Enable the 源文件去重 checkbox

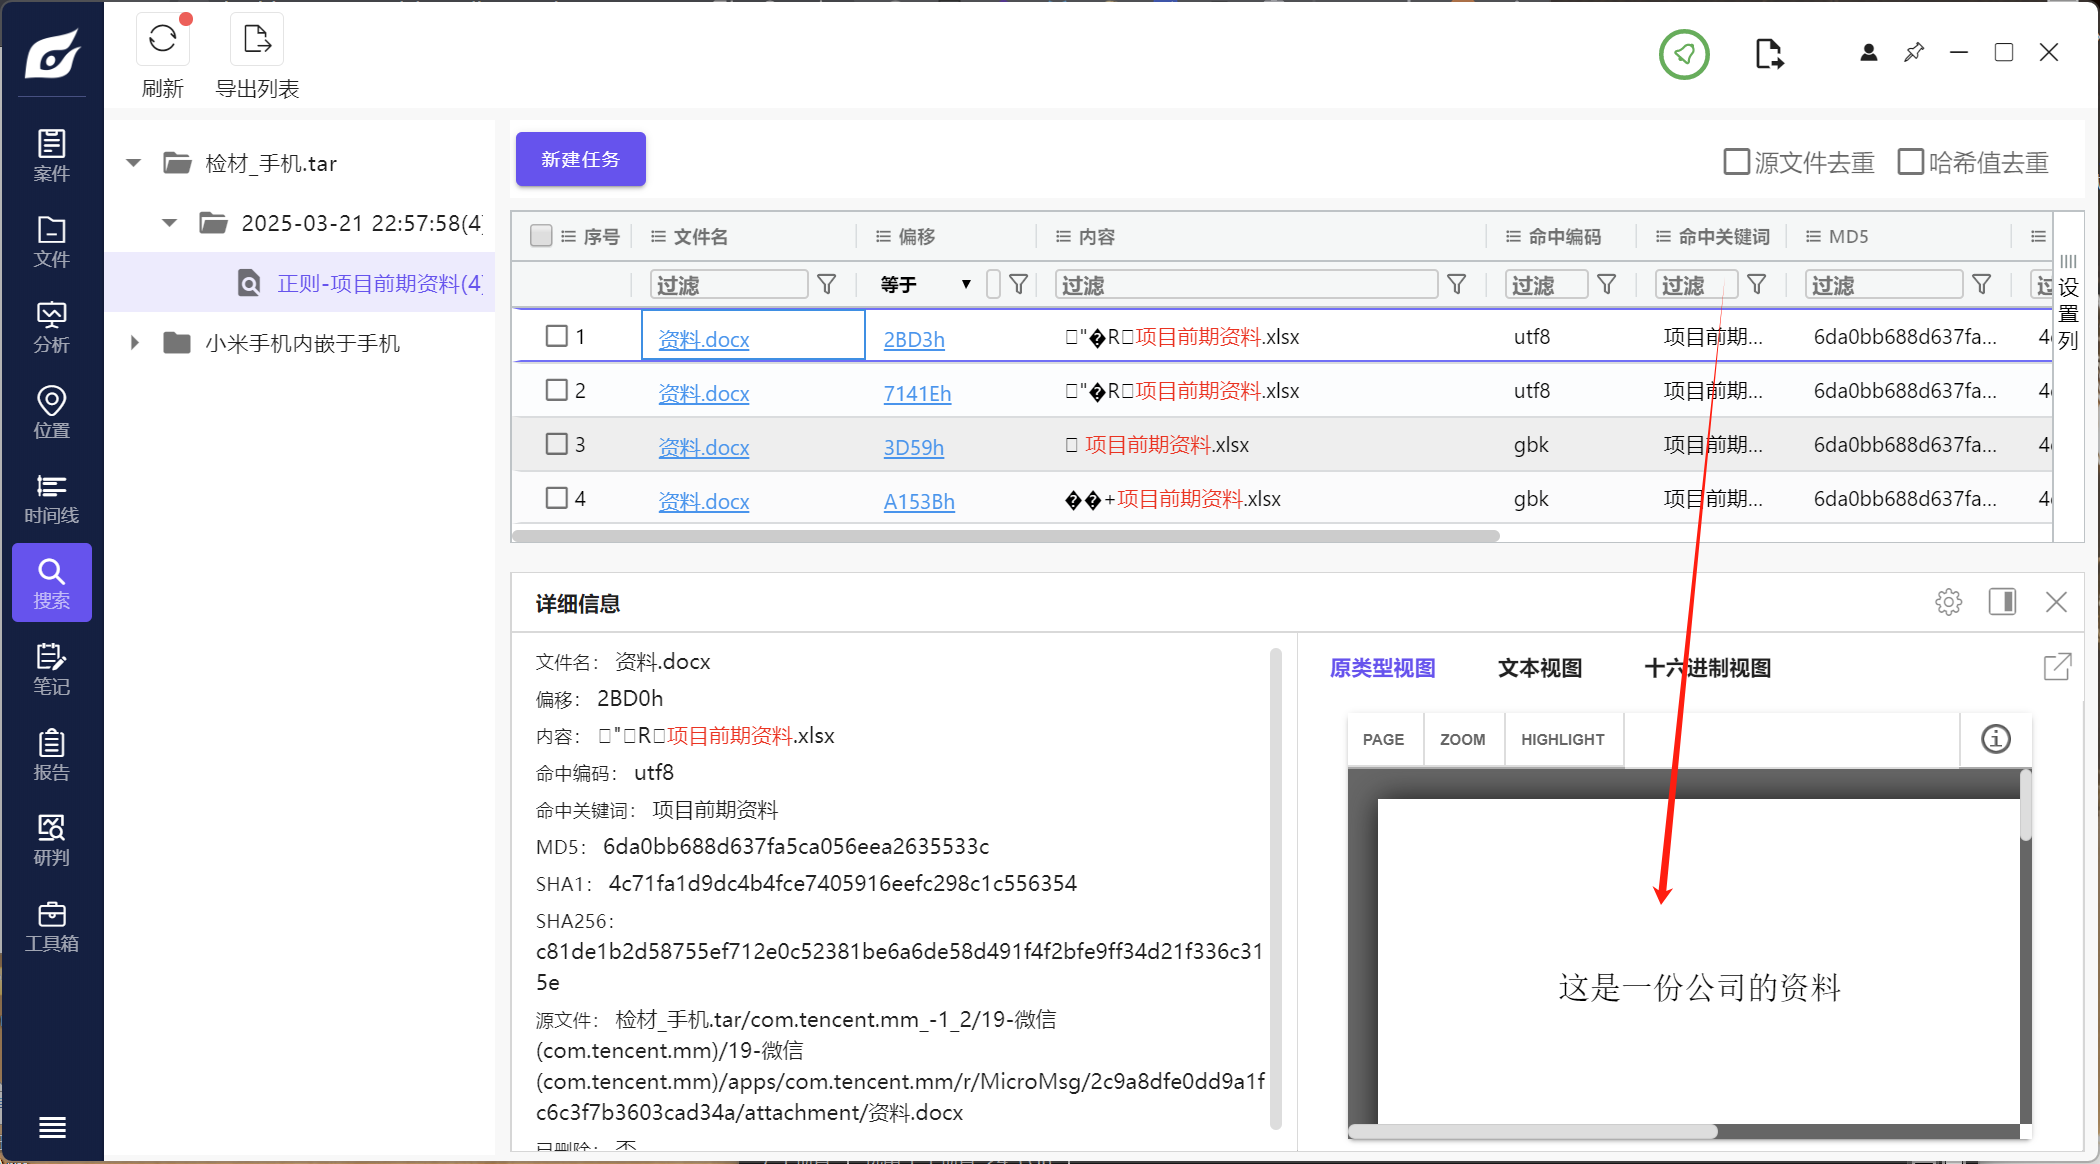tap(1737, 162)
